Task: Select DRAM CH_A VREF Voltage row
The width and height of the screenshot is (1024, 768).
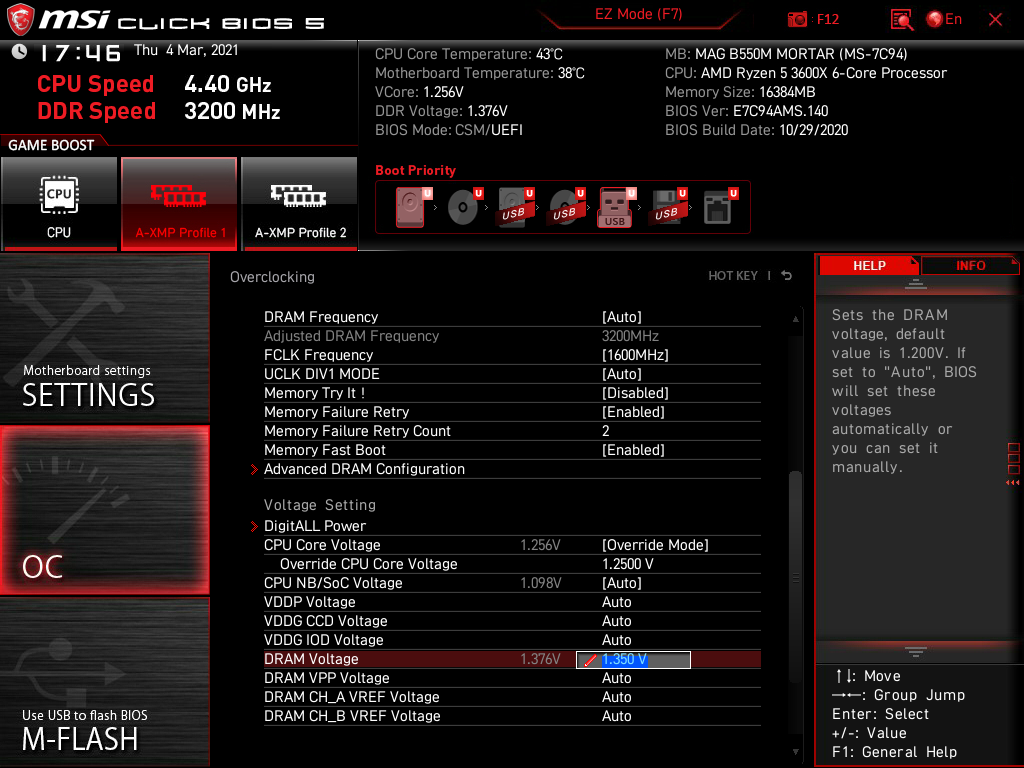Action: (512, 697)
